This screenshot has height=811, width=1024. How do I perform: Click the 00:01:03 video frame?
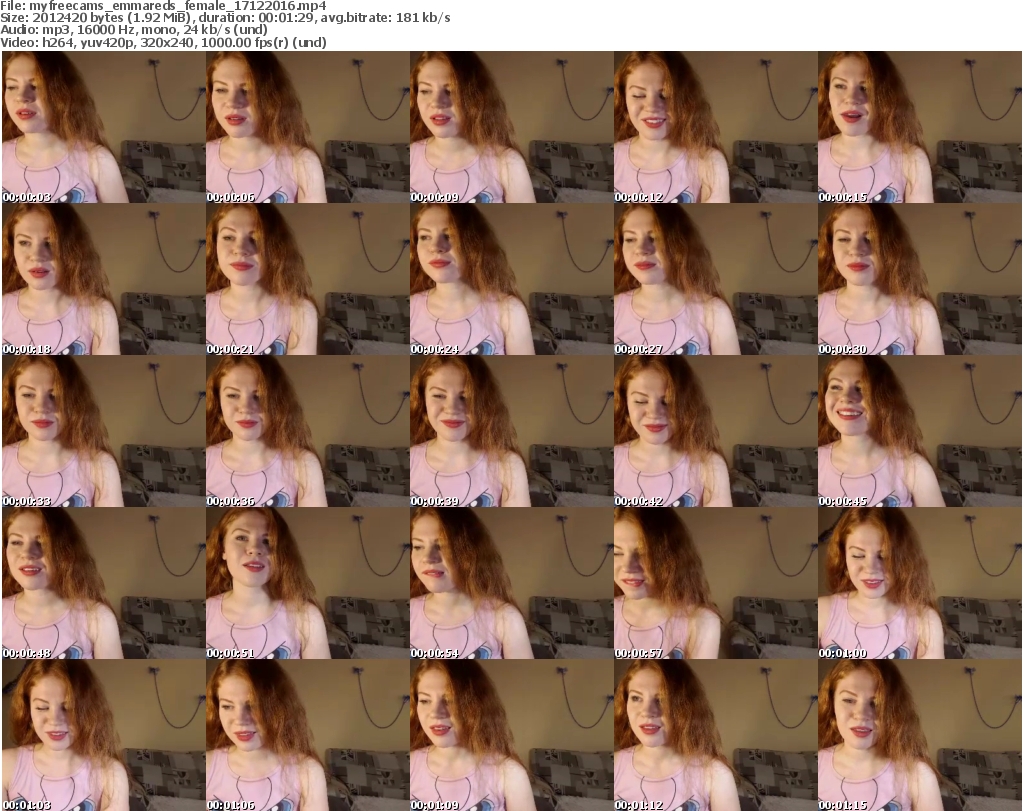coord(104,735)
